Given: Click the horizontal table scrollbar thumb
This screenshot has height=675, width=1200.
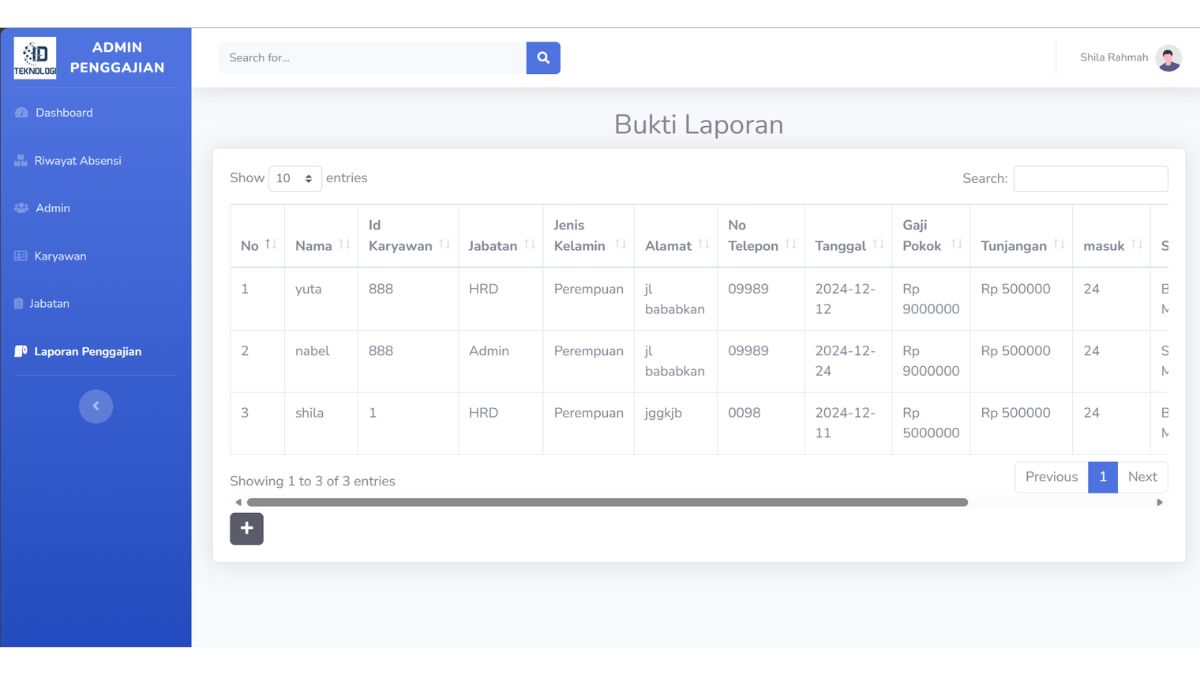Looking at the screenshot, I should pyautogui.click(x=607, y=502).
